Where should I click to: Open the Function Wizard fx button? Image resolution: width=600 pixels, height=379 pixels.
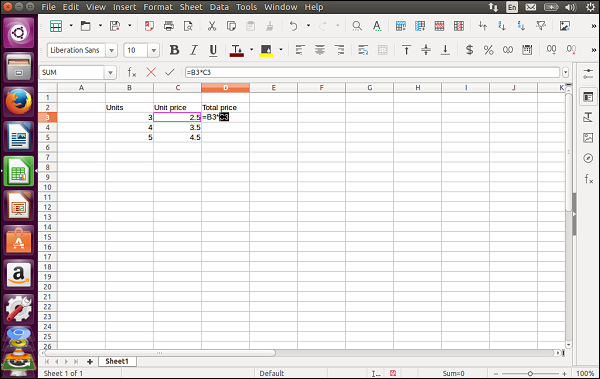pos(132,72)
